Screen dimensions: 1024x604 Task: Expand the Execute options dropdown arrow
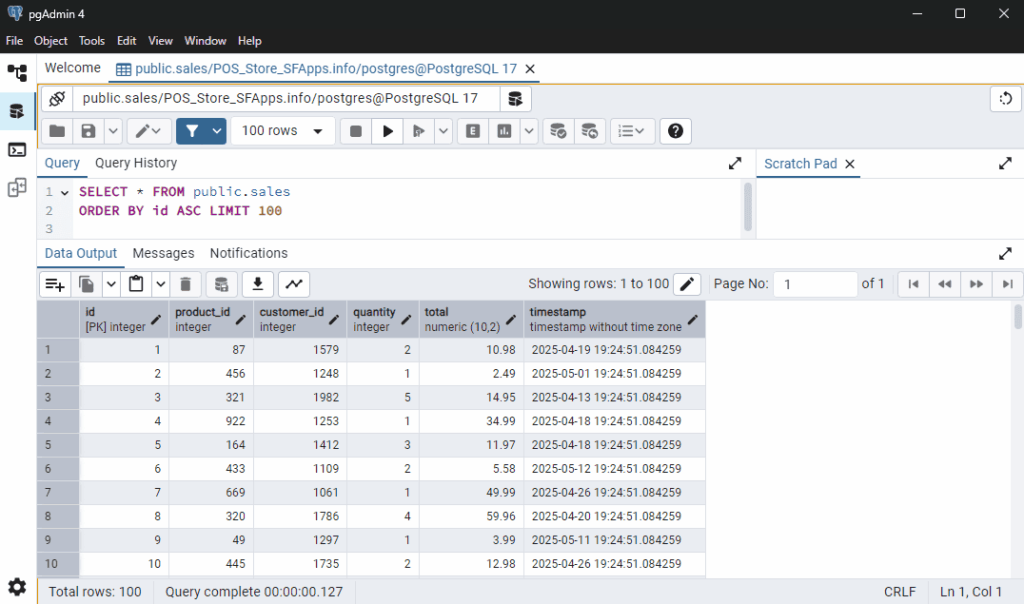pyautogui.click(x=443, y=131)
